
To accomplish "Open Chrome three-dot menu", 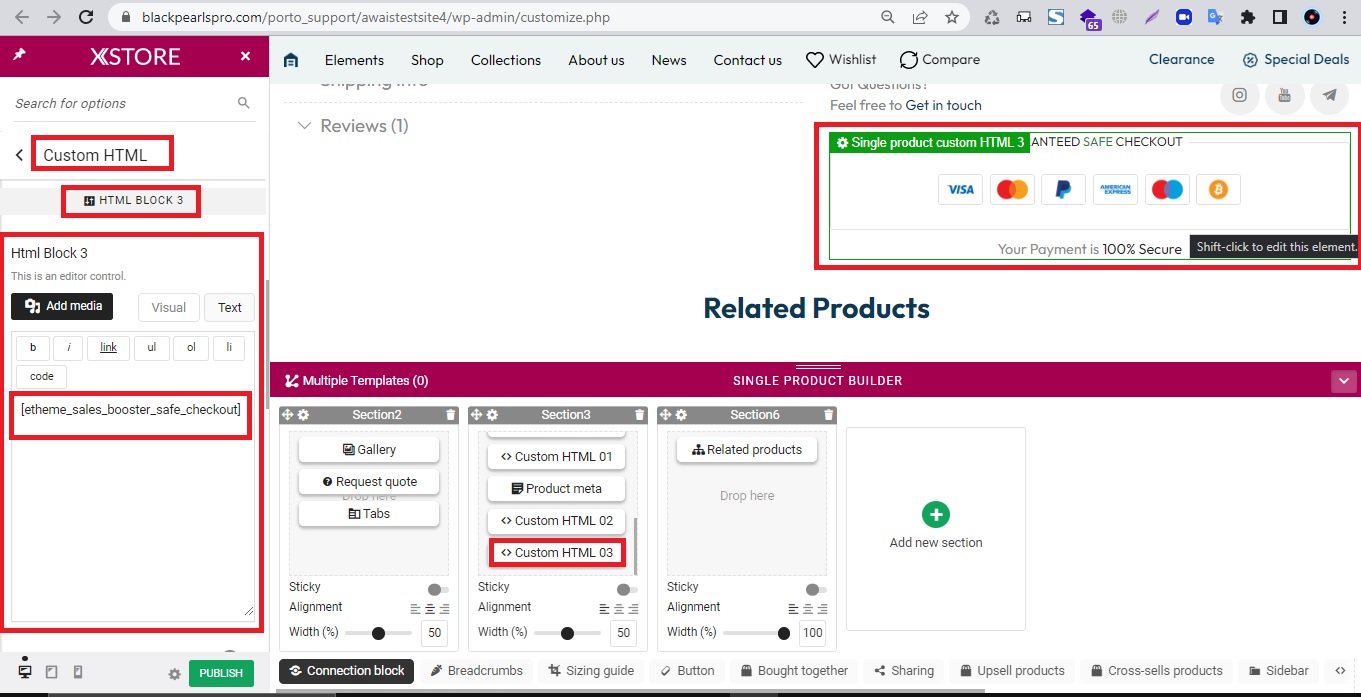I will [1343, 17].
